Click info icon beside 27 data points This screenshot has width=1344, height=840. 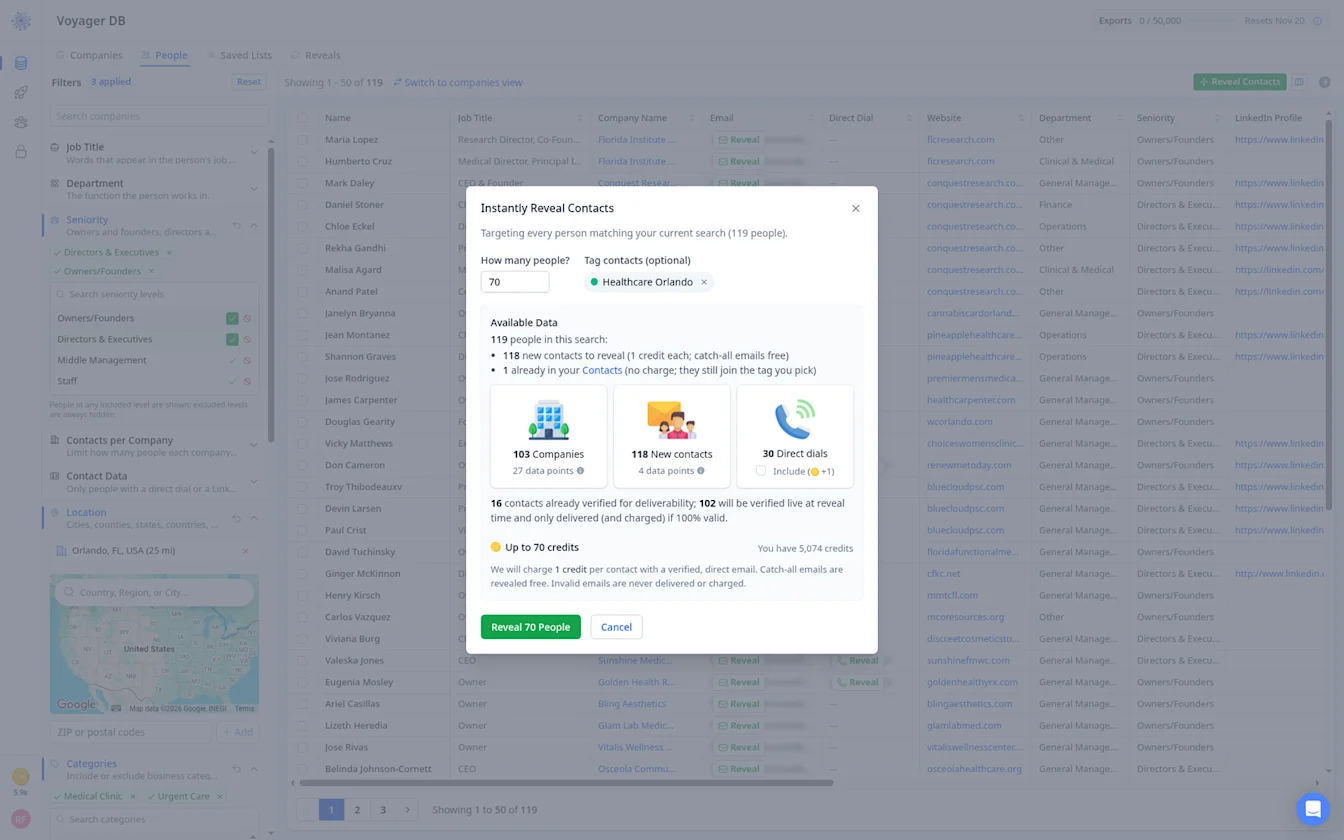pos(580,471)
